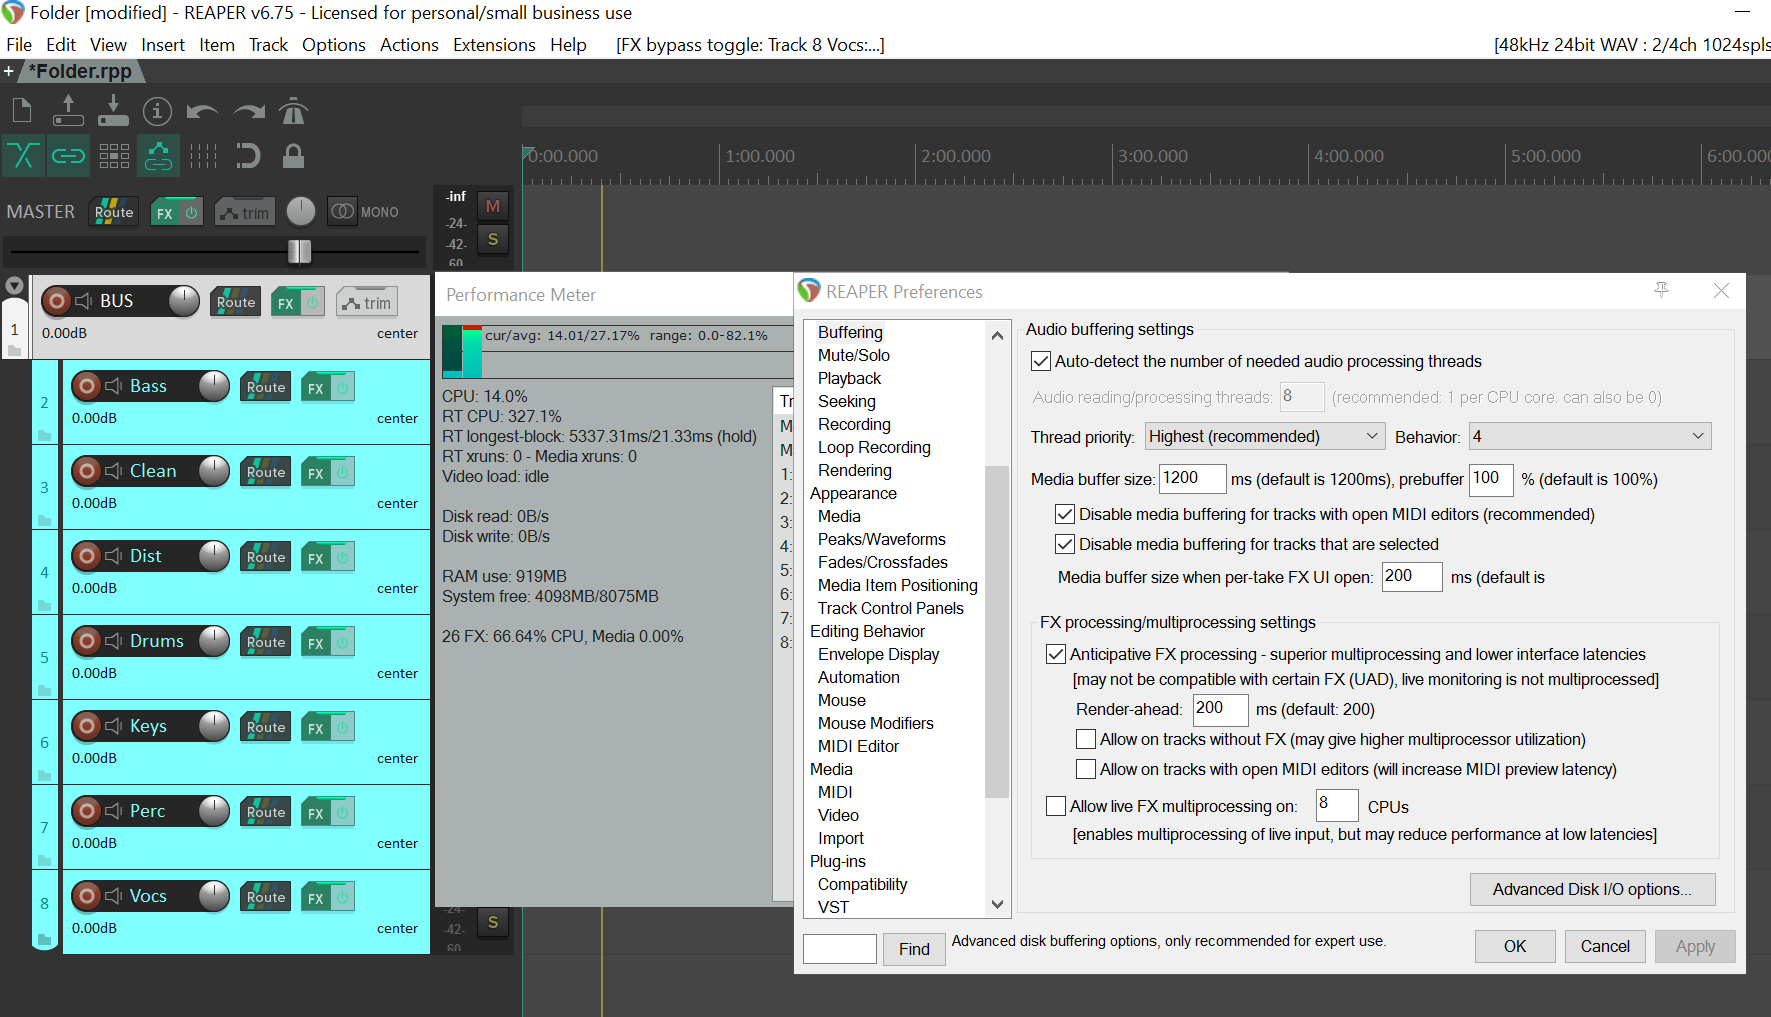Viewport: 1771px width, 1017px height.
Task: Open FX chain for Vocs track
Action: (x=316, y=898)
